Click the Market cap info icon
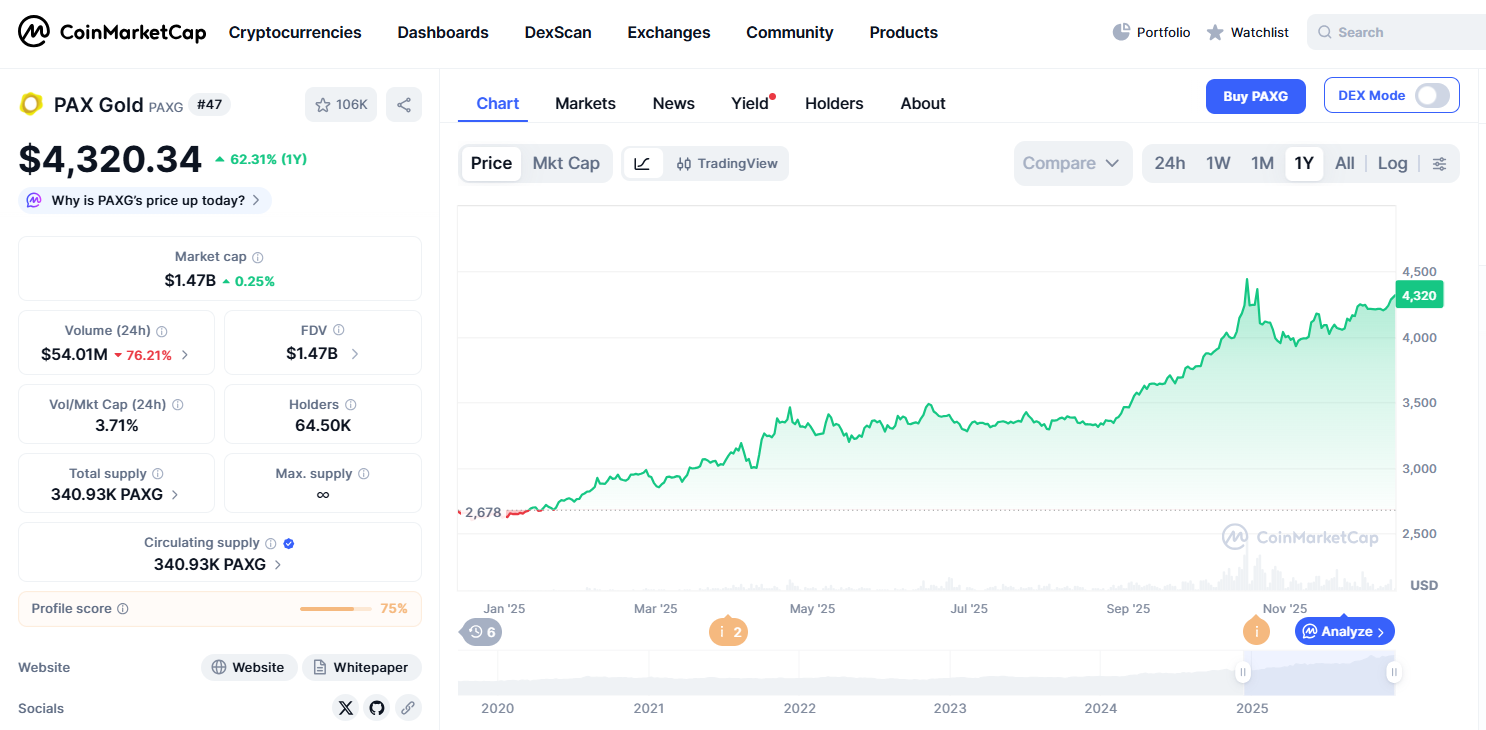 (x=258, y=257)
